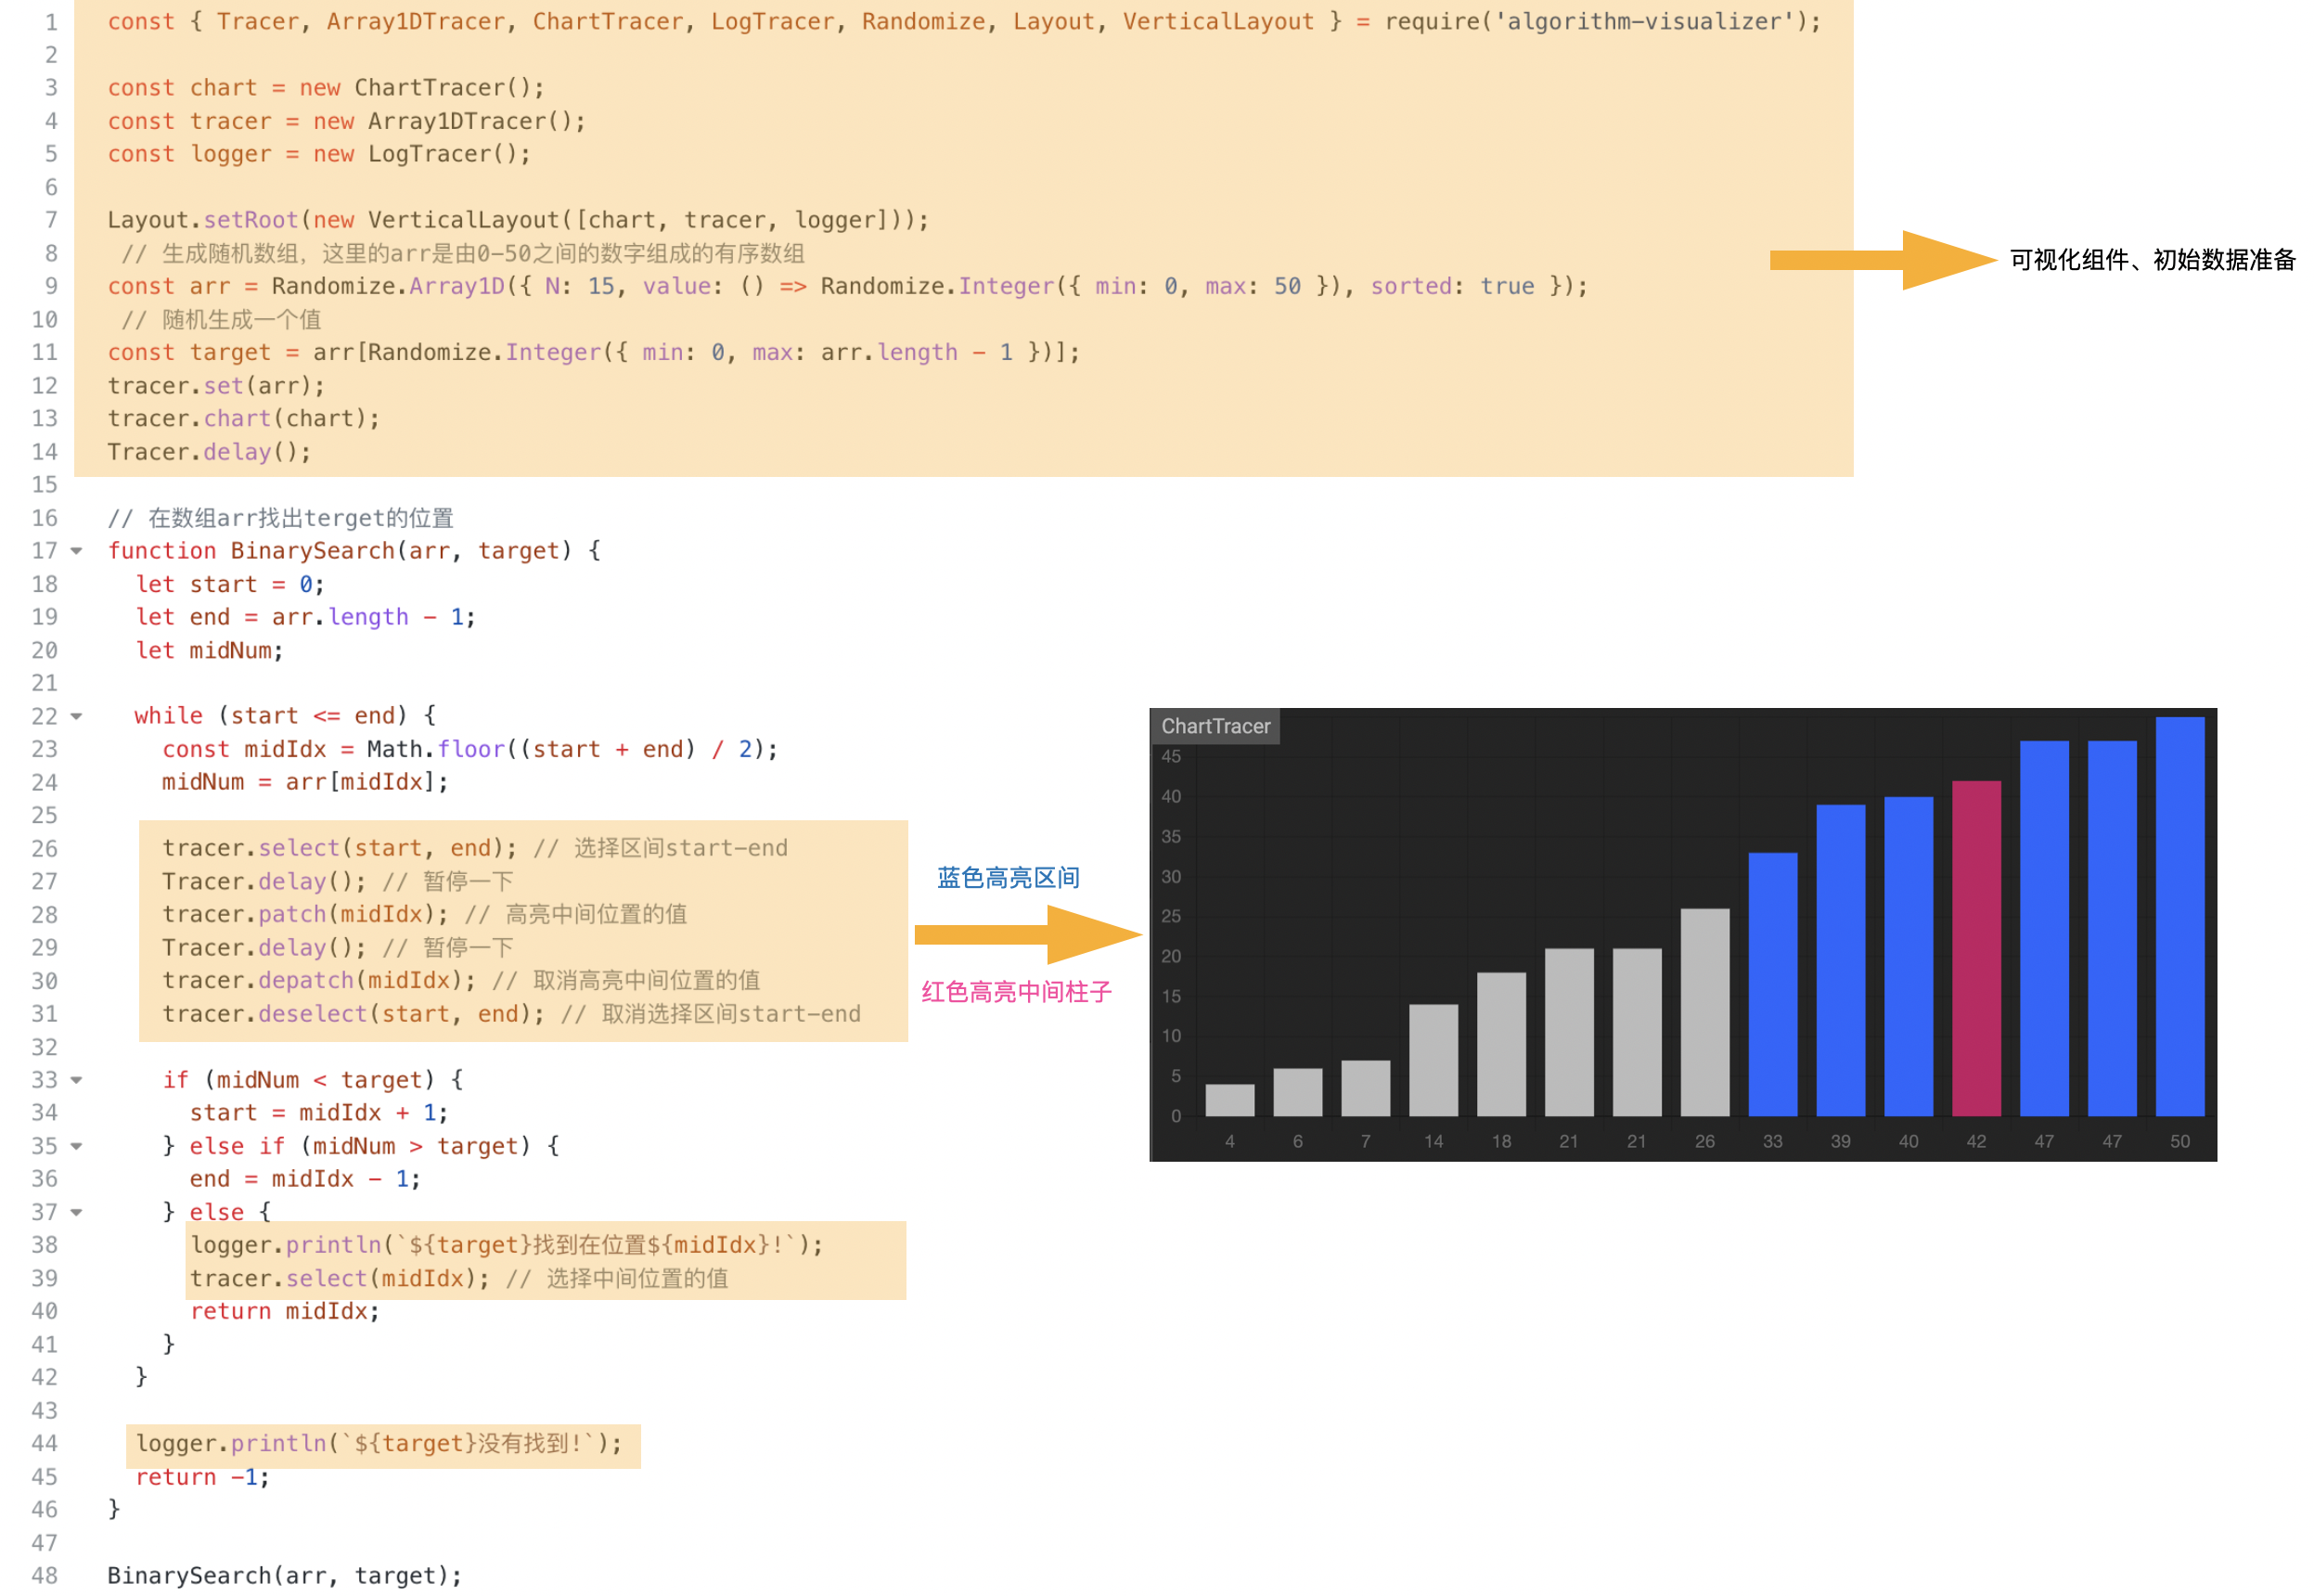
Task: Fold the 'else if (midNum > target)' block
Action: [x=76, y=1147]
